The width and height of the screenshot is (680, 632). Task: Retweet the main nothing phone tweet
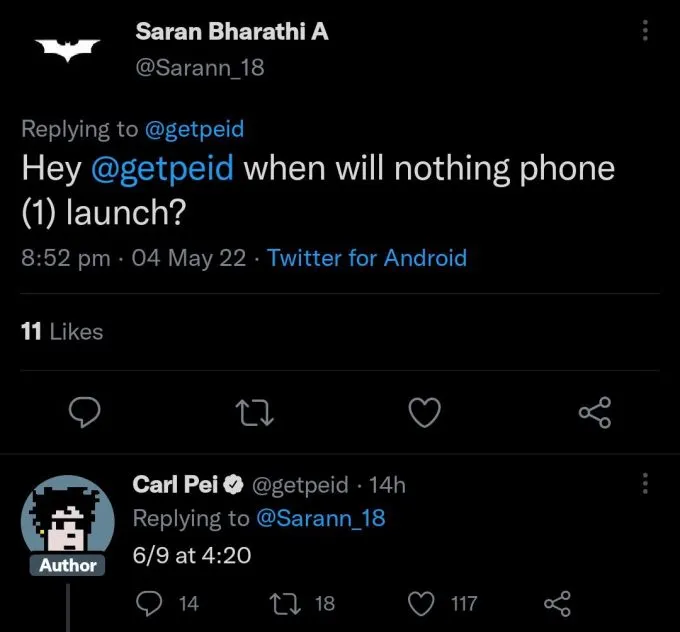255,411
